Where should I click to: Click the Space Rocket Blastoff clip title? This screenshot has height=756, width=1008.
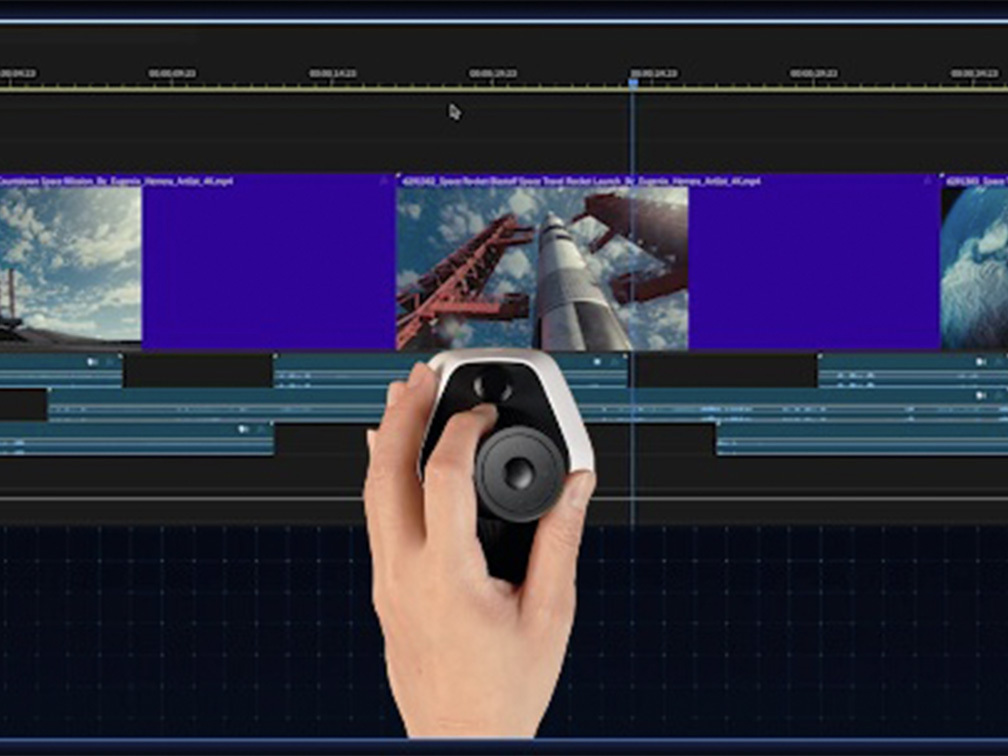coord(581,181)
